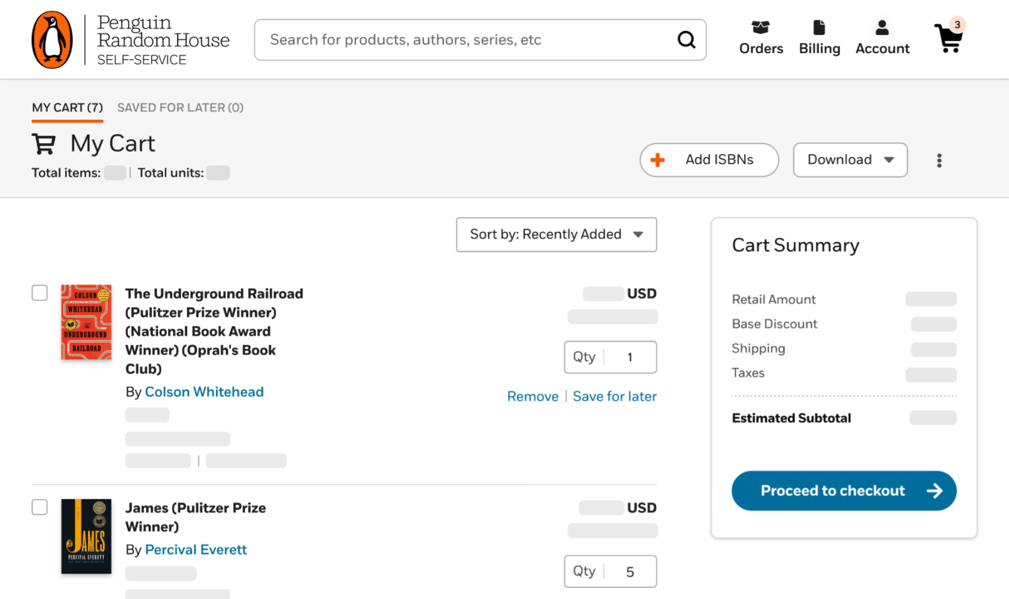This screenshot has width=1009, height=599.
Task: Click the Taxes label in Cart Summary
Action: click(748, 373)
